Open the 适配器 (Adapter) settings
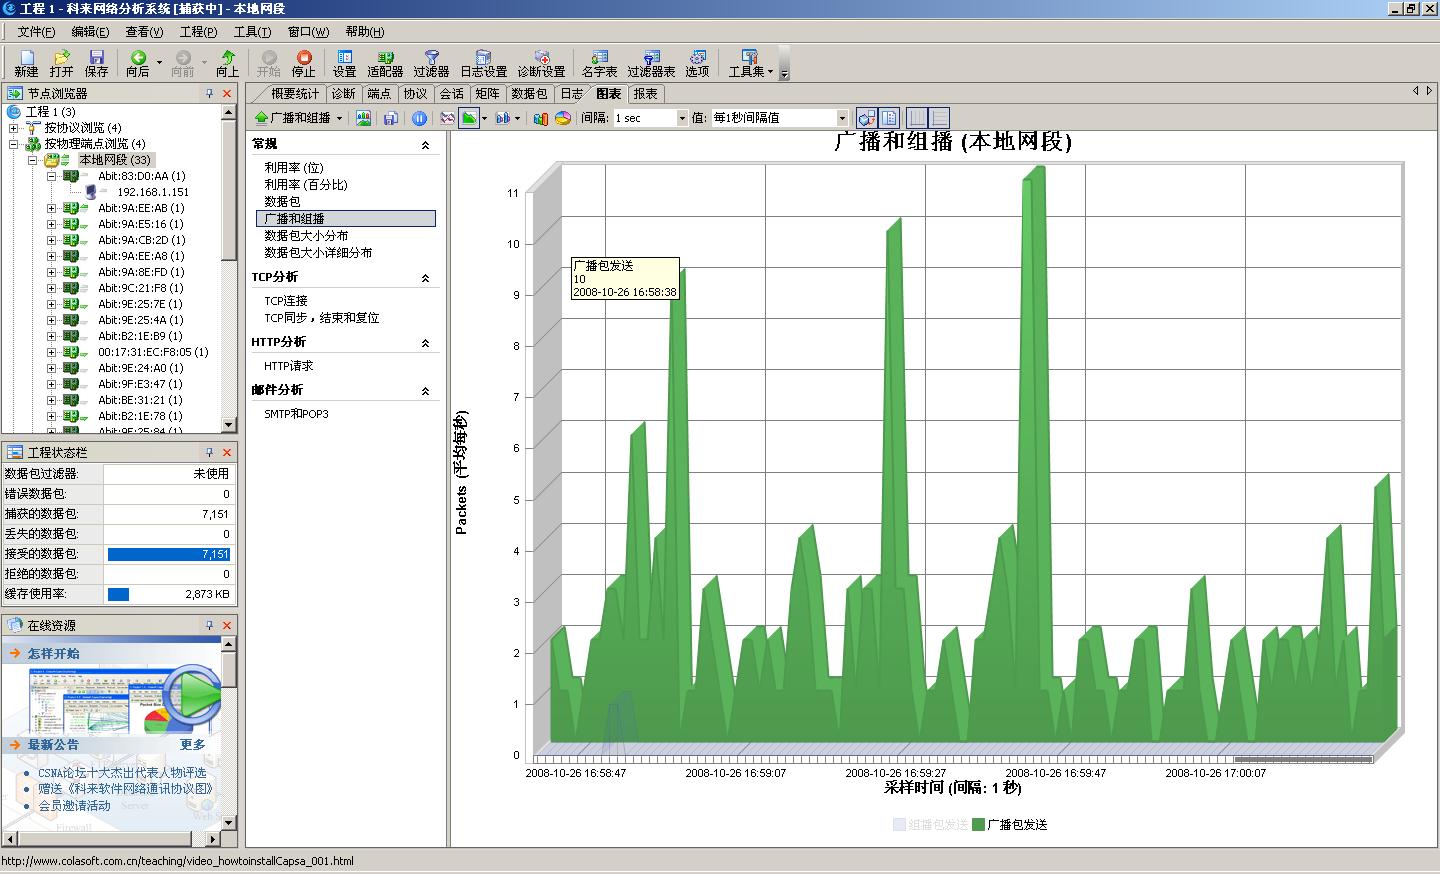The height and width of the screenshot is (874, 1440). click(385, 64)
